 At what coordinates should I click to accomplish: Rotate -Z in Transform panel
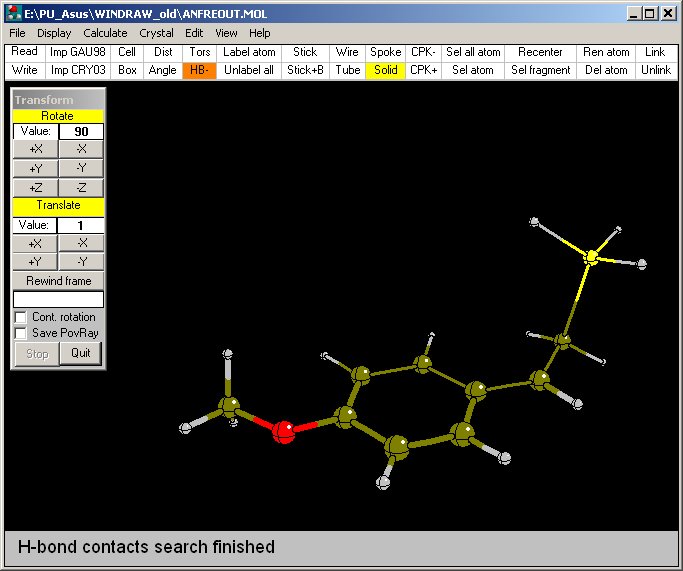81,188
